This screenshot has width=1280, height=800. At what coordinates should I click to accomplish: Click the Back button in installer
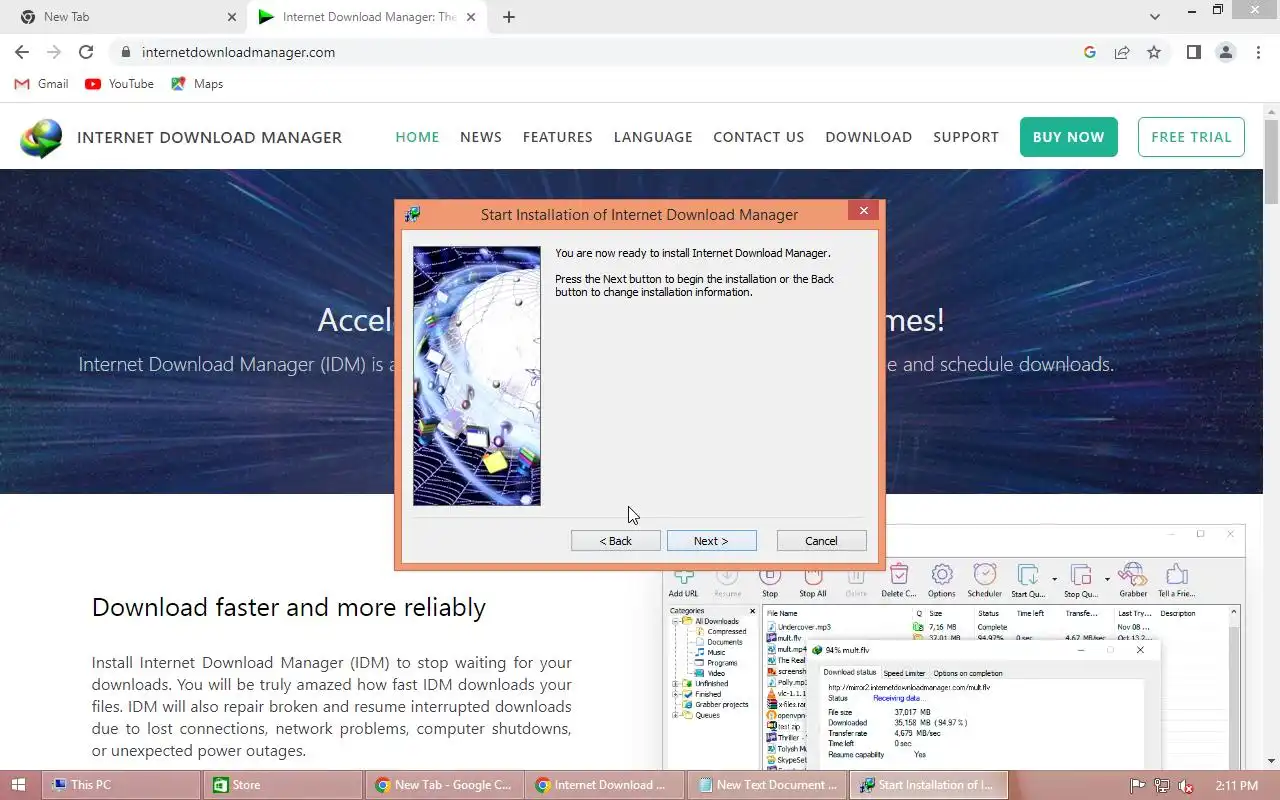tap(615, 541)
